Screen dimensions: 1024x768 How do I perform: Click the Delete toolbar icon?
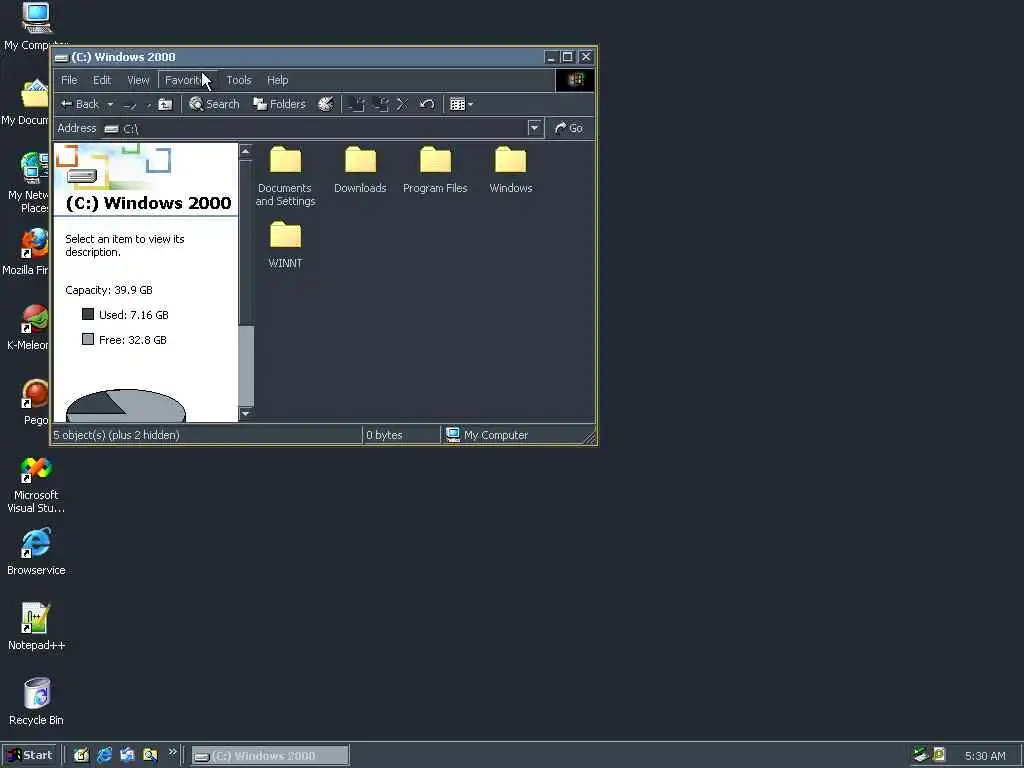(402, 104)
